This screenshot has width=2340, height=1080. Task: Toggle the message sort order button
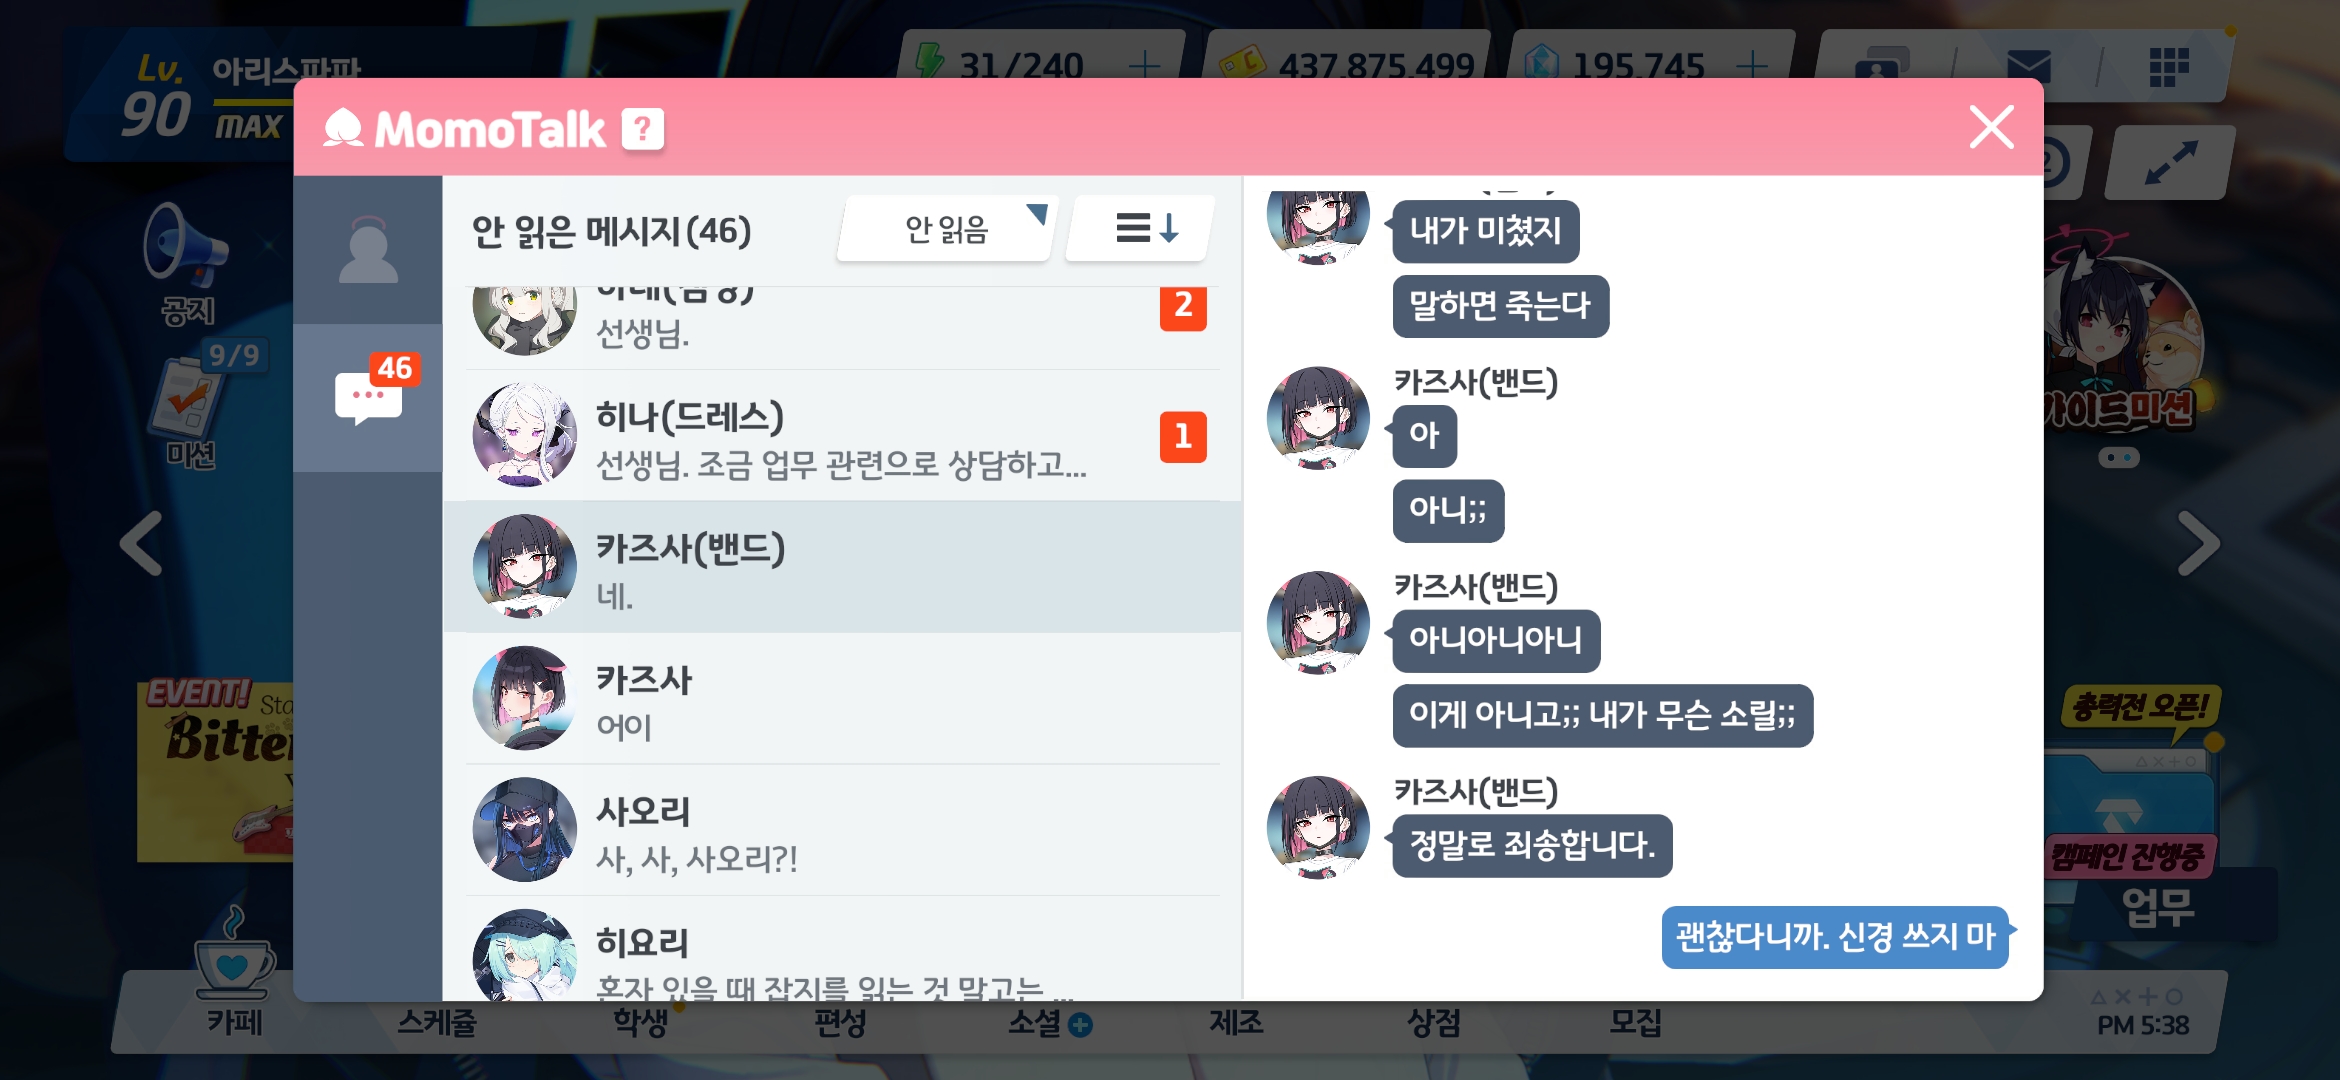(x=1142, y=229)
